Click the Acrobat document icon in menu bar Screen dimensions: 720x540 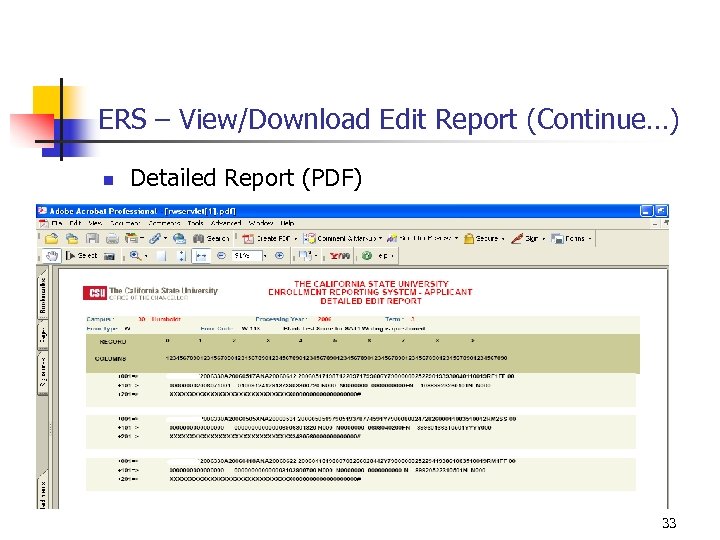click(x=44, y=223)
